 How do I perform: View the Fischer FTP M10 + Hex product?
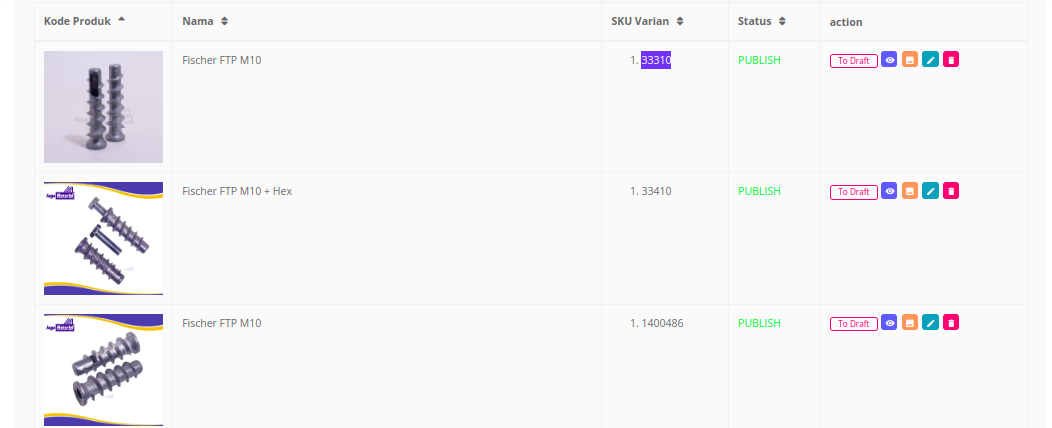click(x=889, y=191)
